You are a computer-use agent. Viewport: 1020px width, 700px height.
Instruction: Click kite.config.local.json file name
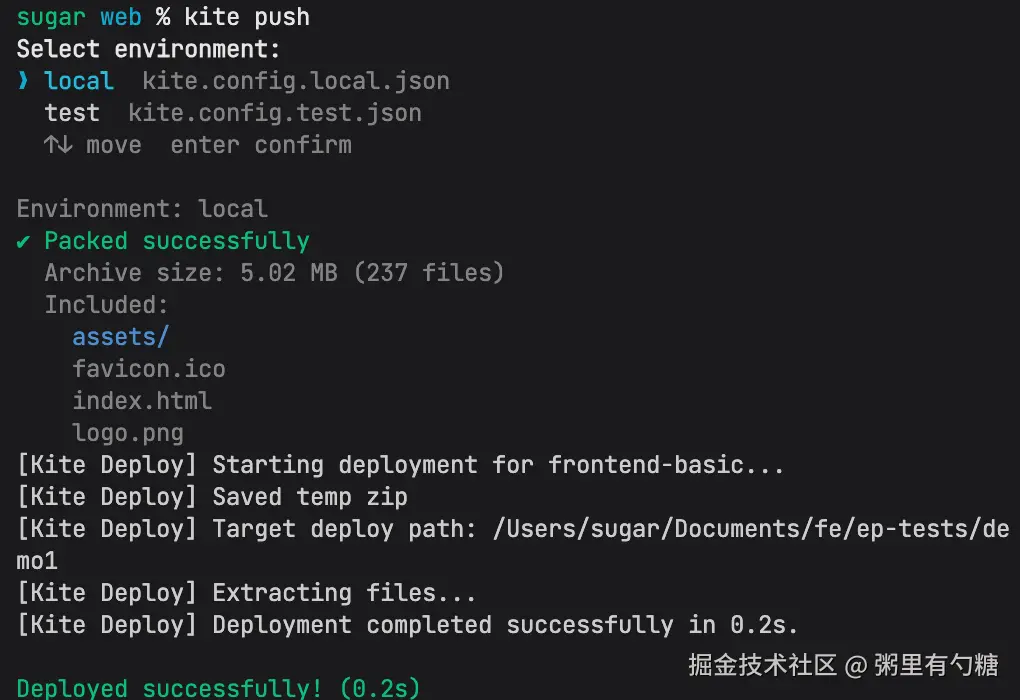(x=296, y=81)
